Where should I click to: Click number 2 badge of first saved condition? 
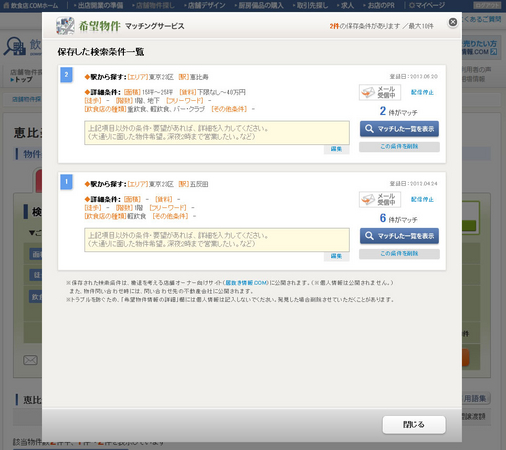(x=66, y=75)
